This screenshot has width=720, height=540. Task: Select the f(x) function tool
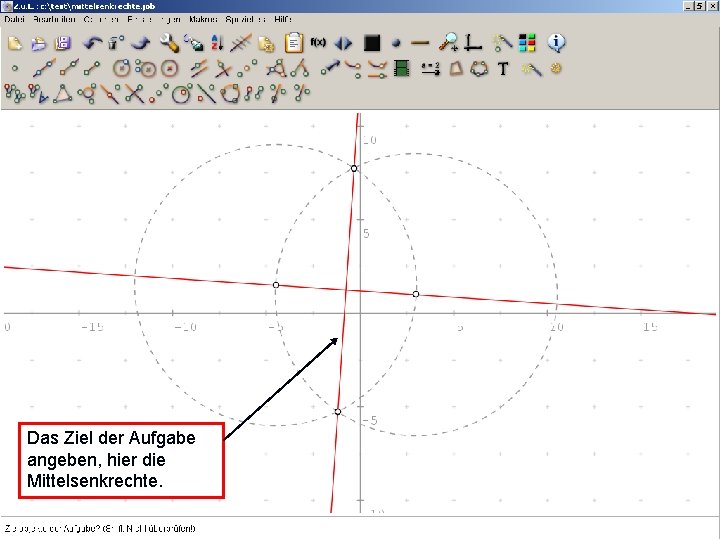point(318,43)
